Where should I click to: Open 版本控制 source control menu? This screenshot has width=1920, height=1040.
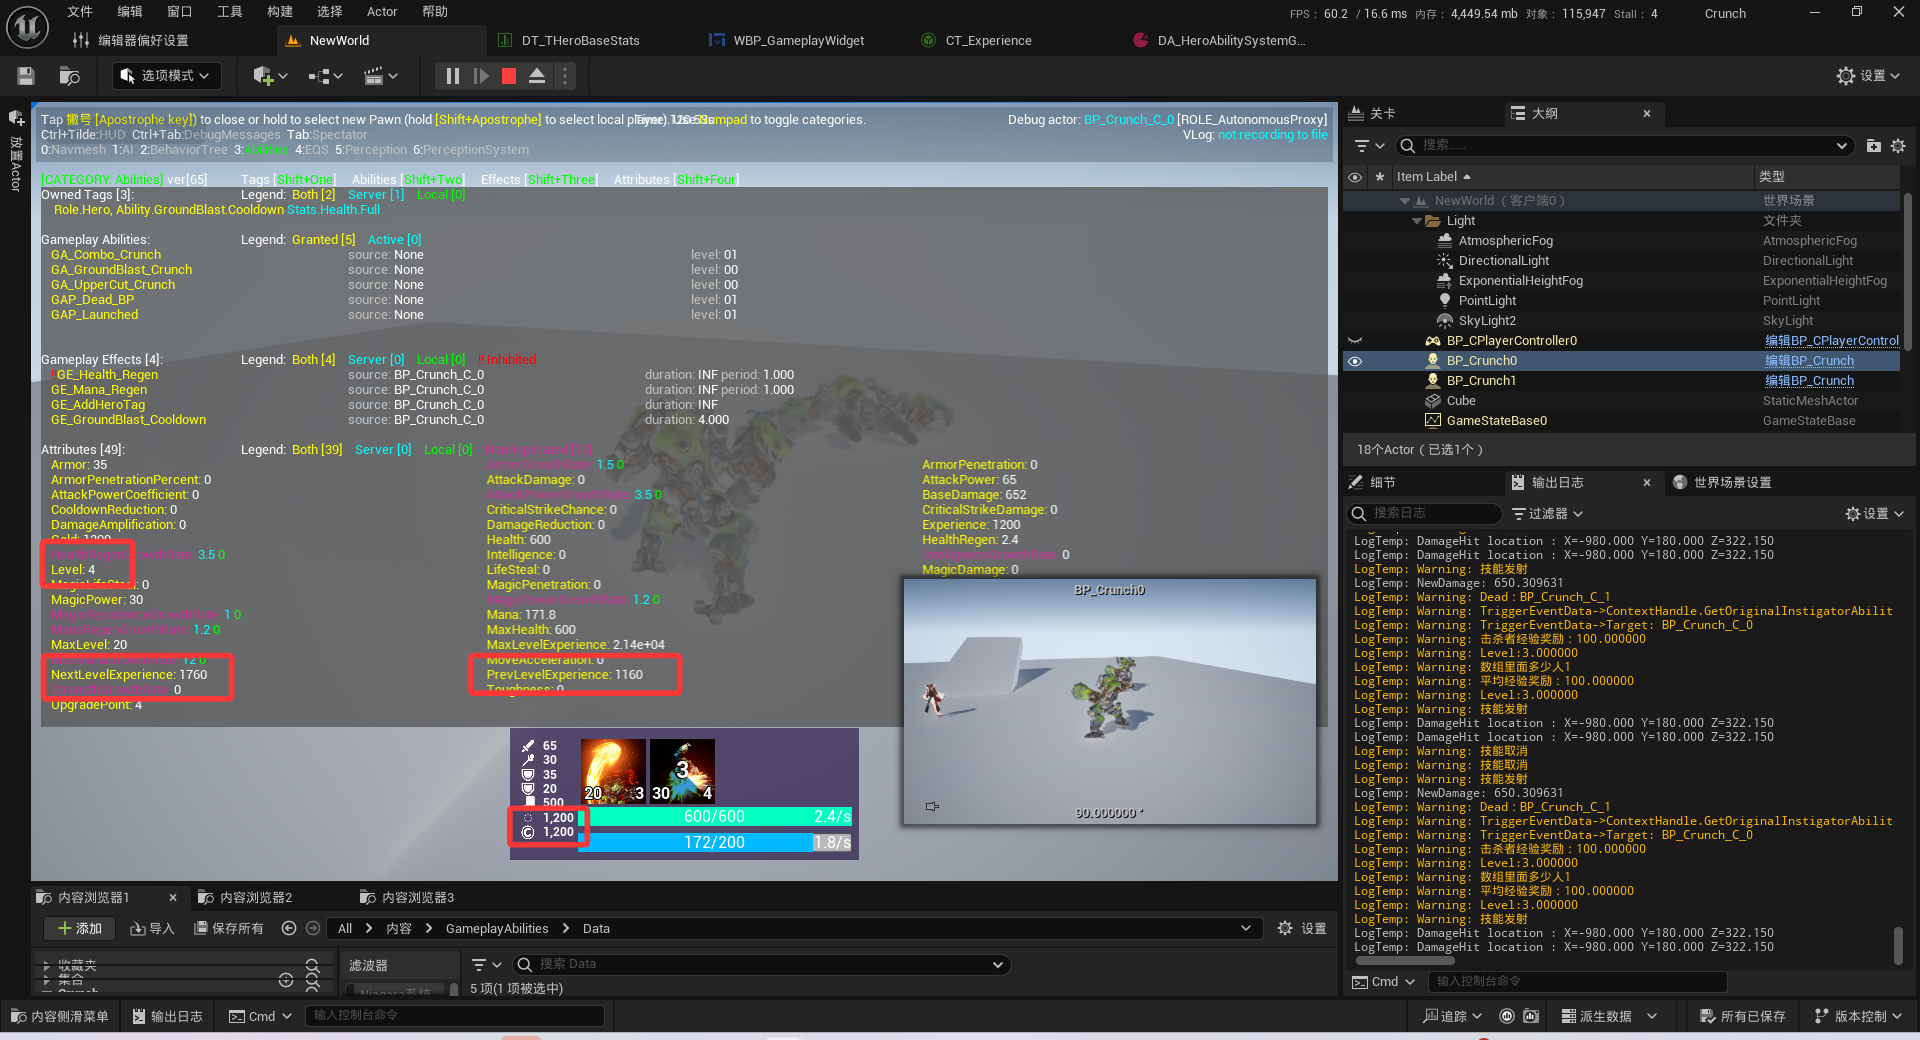pyautogui.click(x=1858, y=1017)
